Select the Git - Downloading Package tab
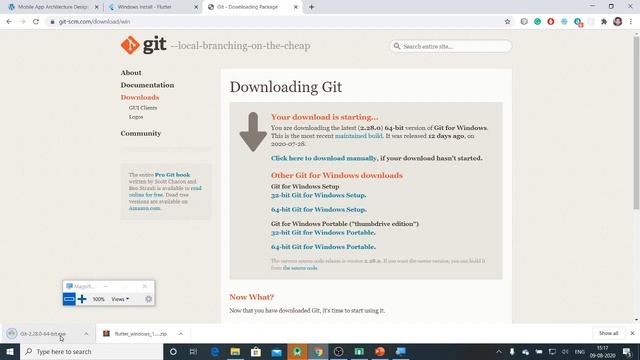640x360 pixels. 247,7
